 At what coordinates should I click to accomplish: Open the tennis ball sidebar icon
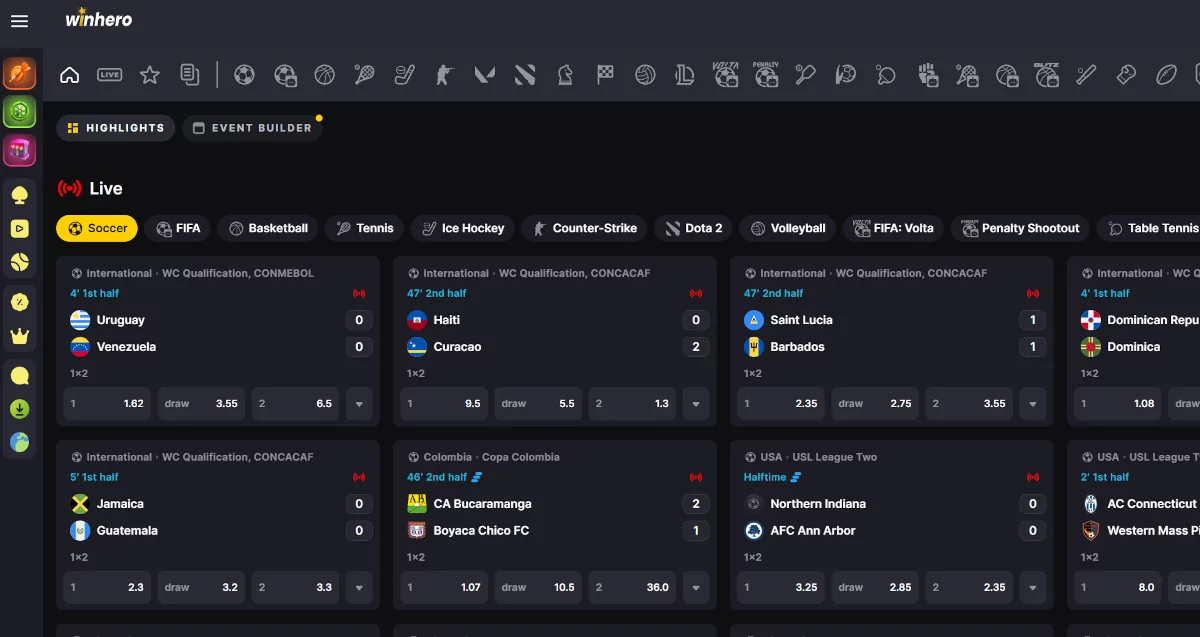(20, 262)
